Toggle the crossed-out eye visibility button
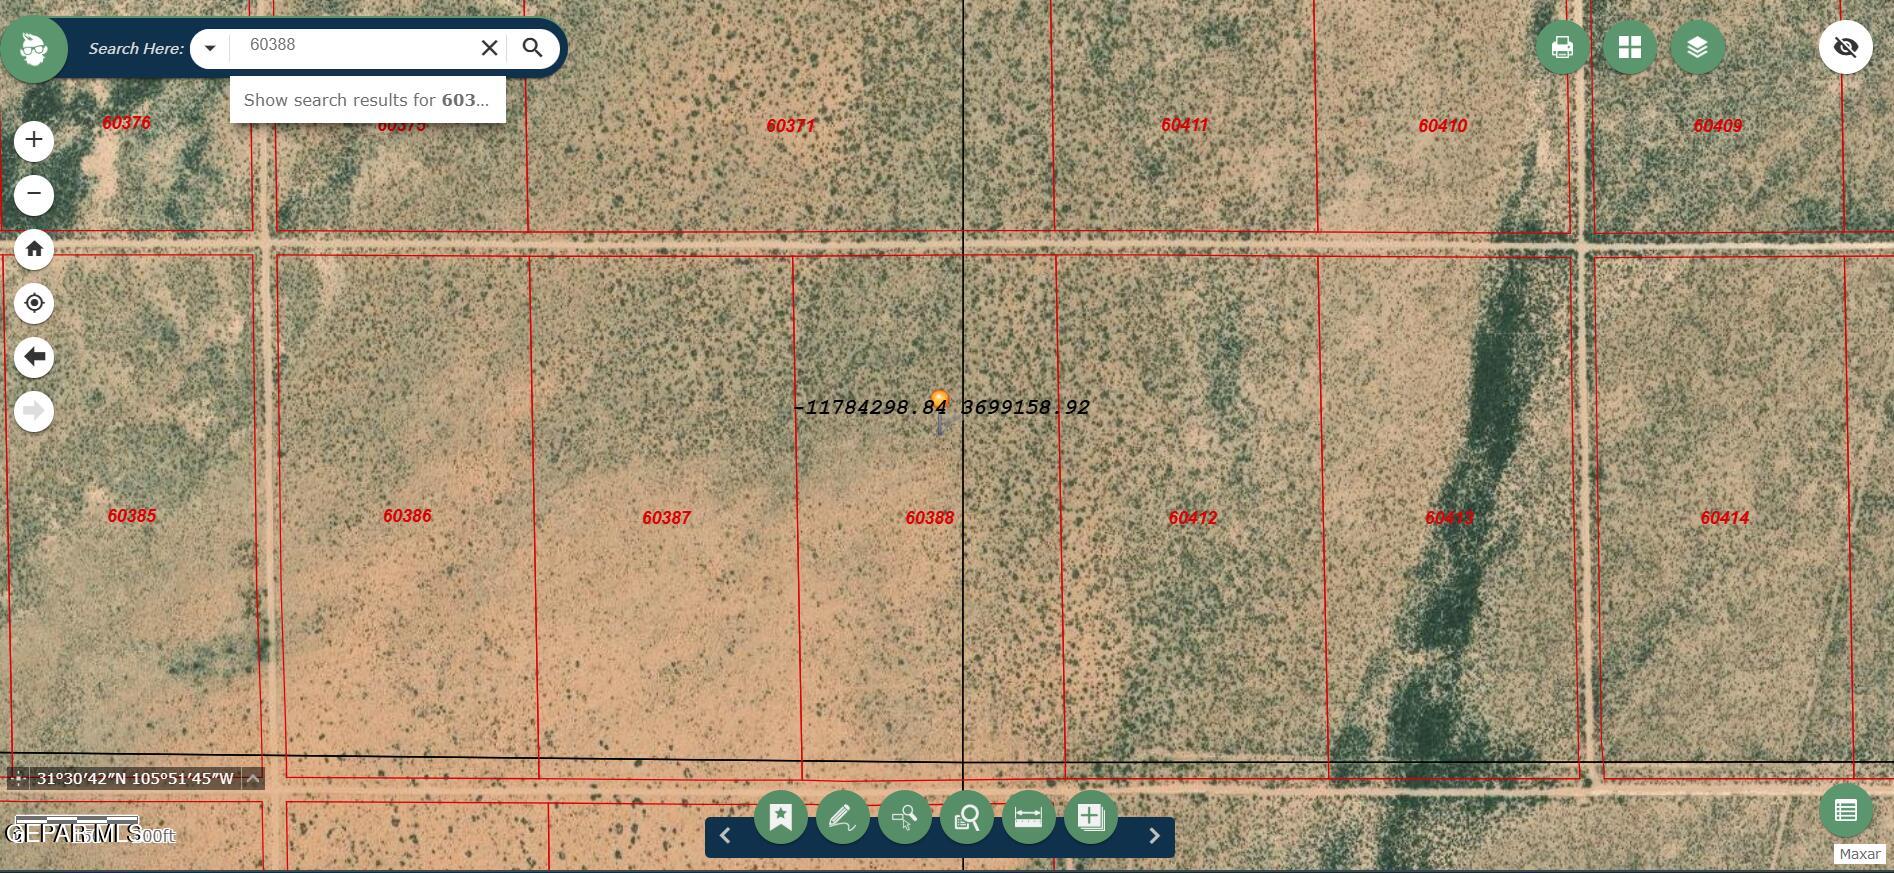 pyautogui.click(x=1845, y=47)
